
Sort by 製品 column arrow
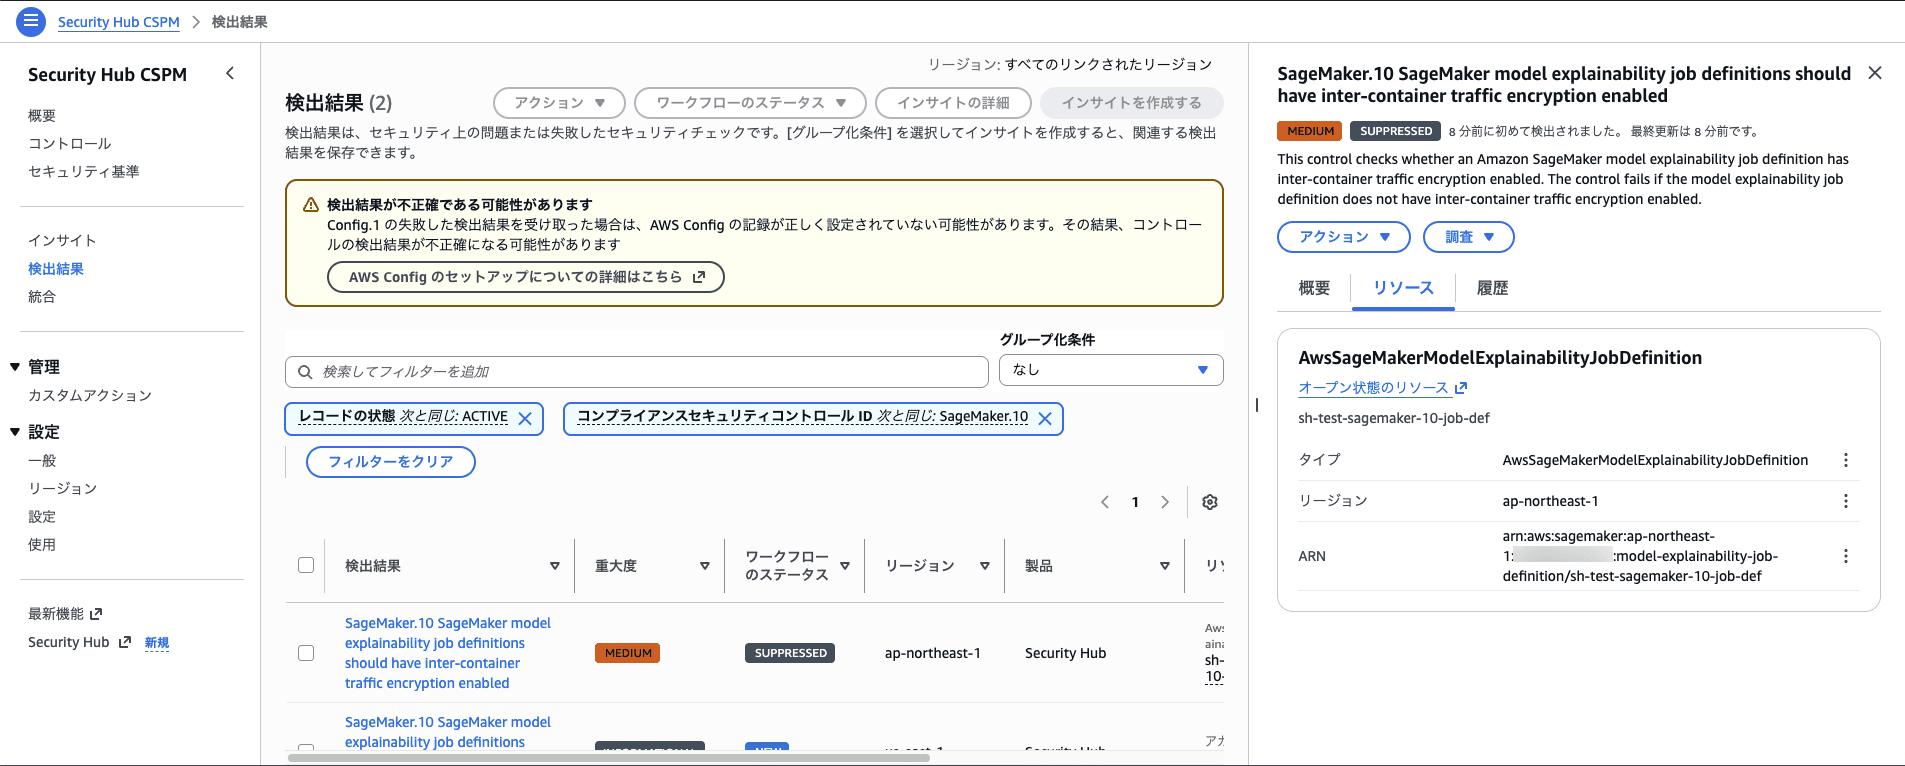pyautogui.click(x=1165, y=566)
